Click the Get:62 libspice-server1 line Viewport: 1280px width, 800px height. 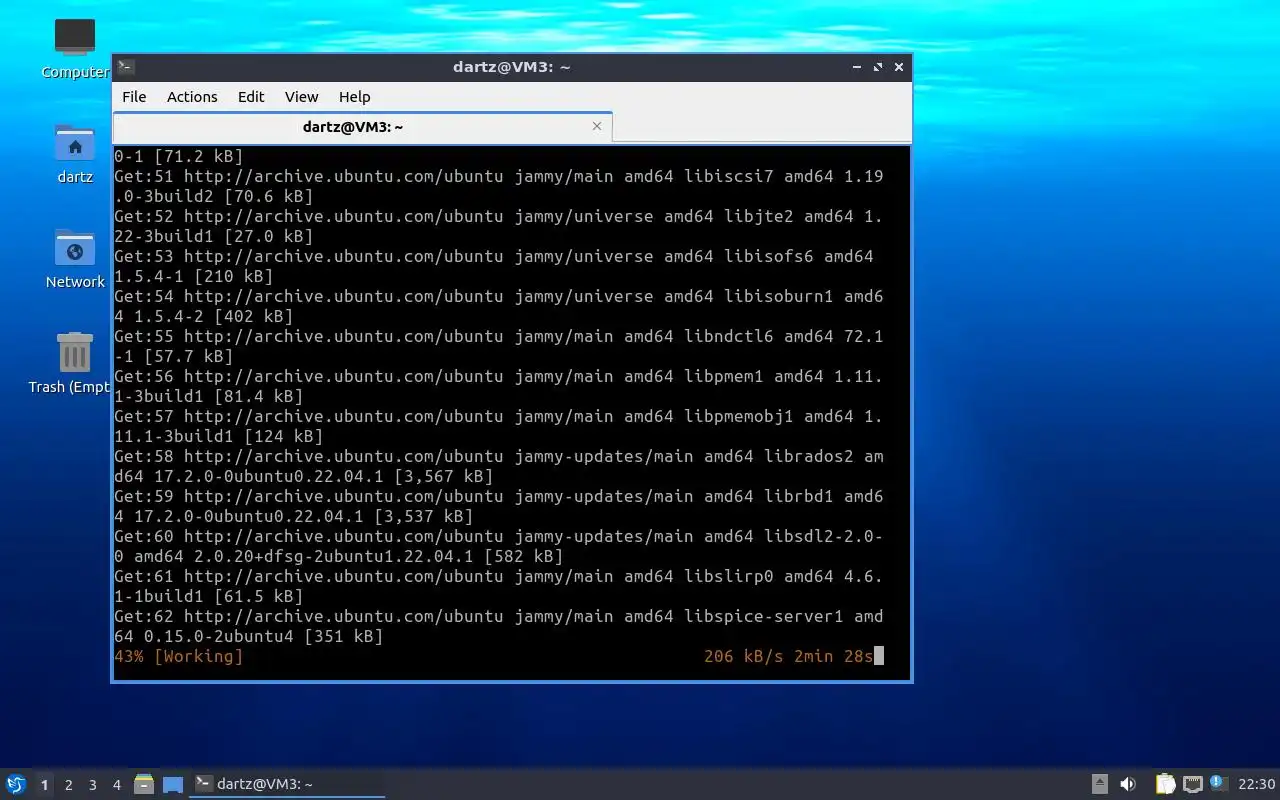[x=499, y=626]
